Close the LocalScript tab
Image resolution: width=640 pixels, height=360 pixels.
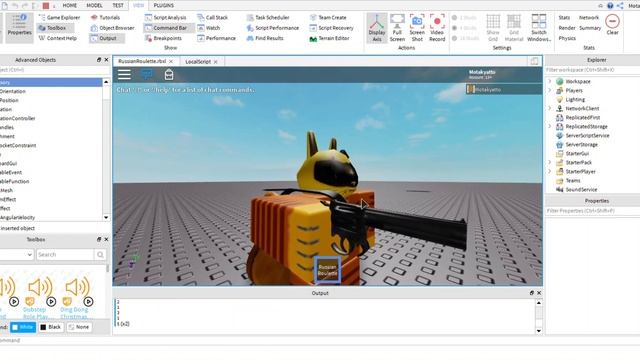pos(216,62)
